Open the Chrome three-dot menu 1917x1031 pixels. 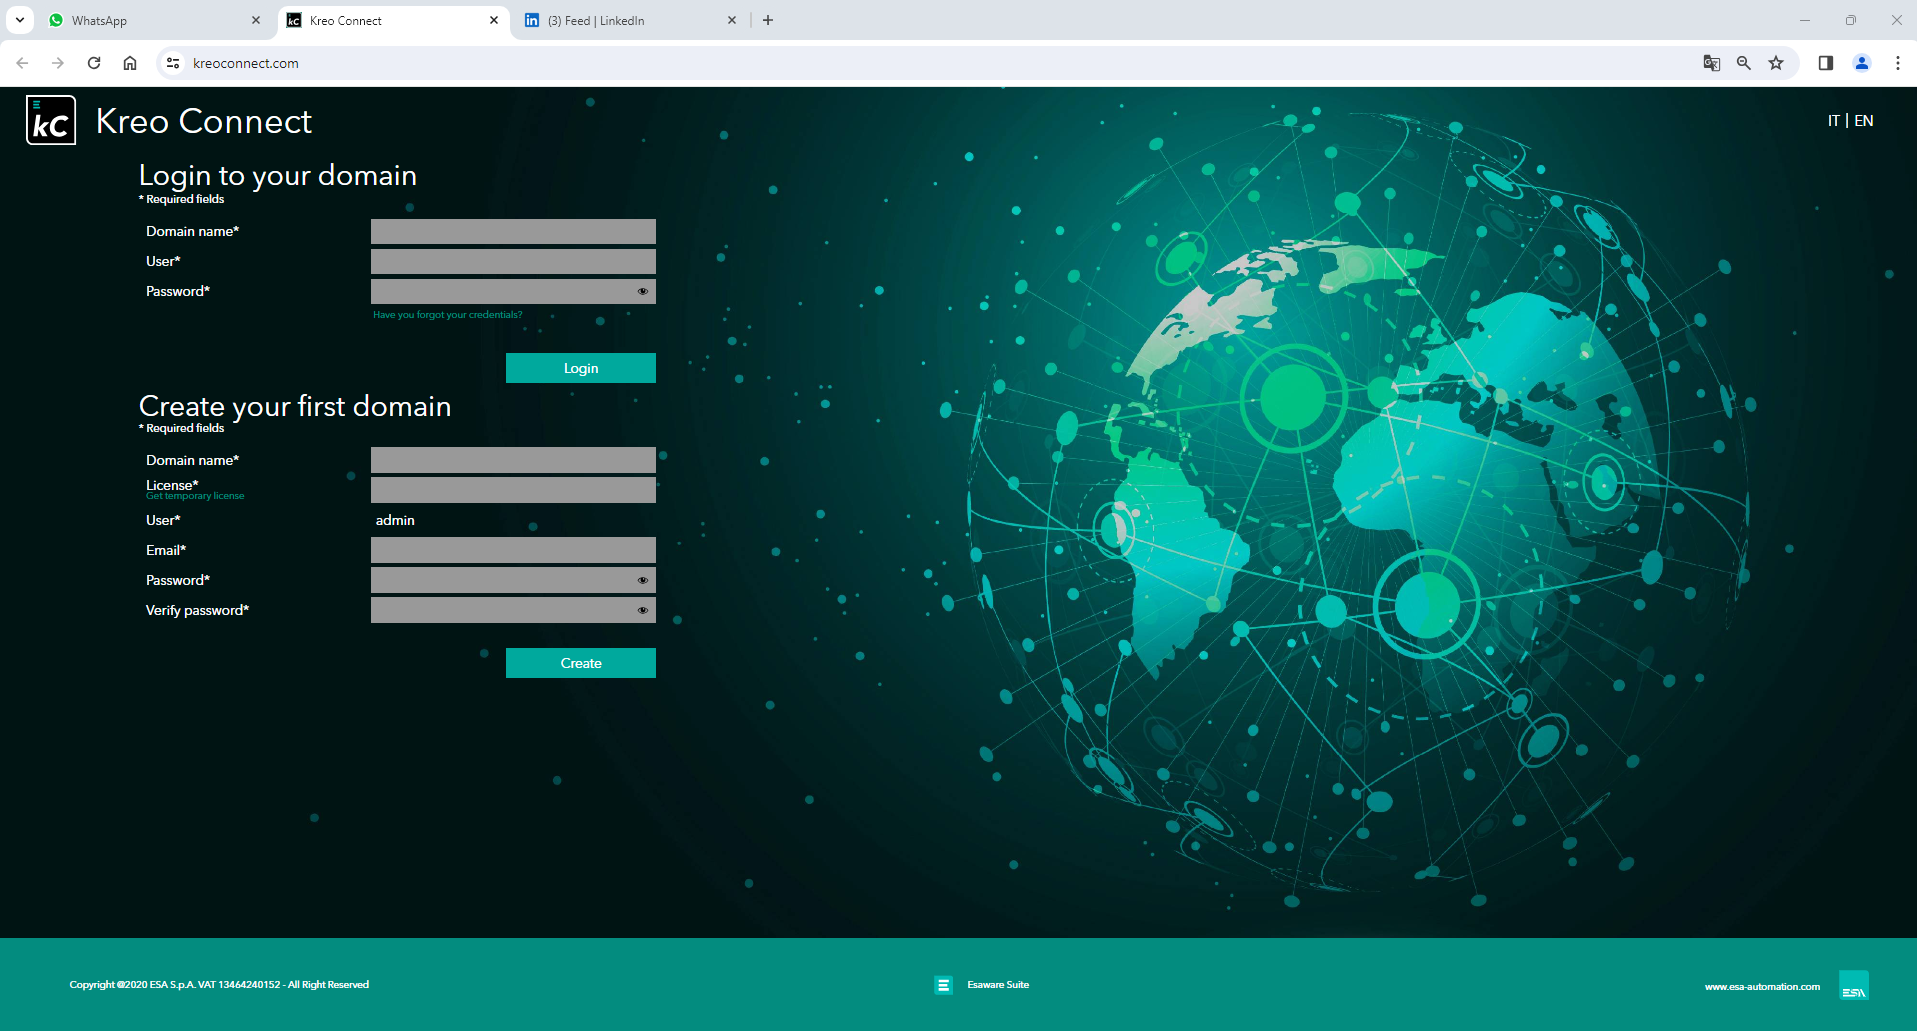pos(1897,63)
